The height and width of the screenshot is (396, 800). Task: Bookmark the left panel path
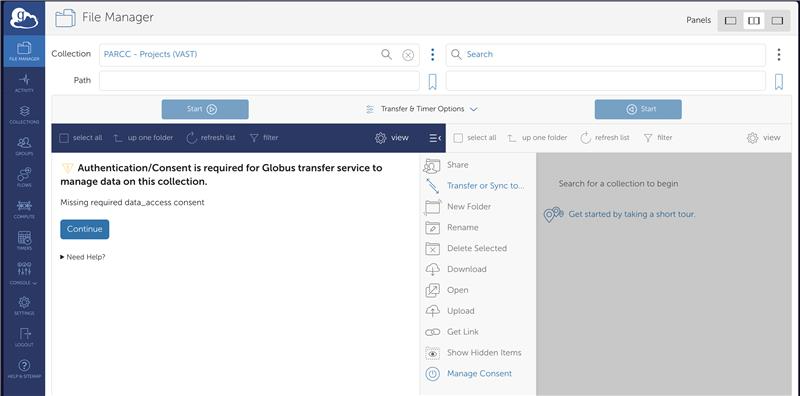(432, 82)
